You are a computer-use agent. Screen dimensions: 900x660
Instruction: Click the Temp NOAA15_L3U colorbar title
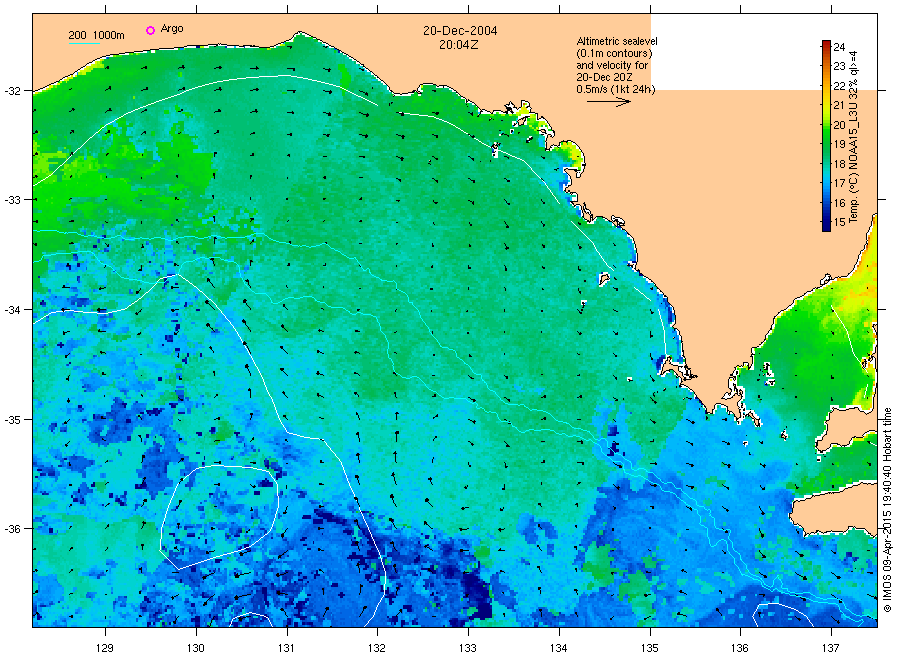click(854, 137)
